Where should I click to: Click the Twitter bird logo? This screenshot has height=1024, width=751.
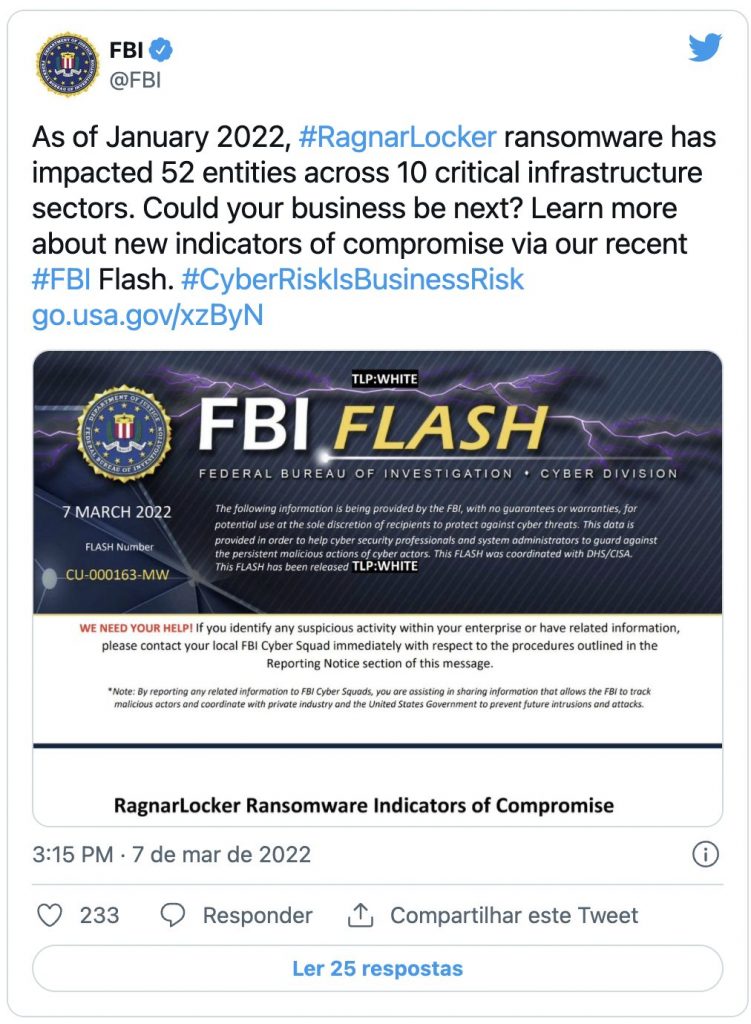(x=705, y=47)
